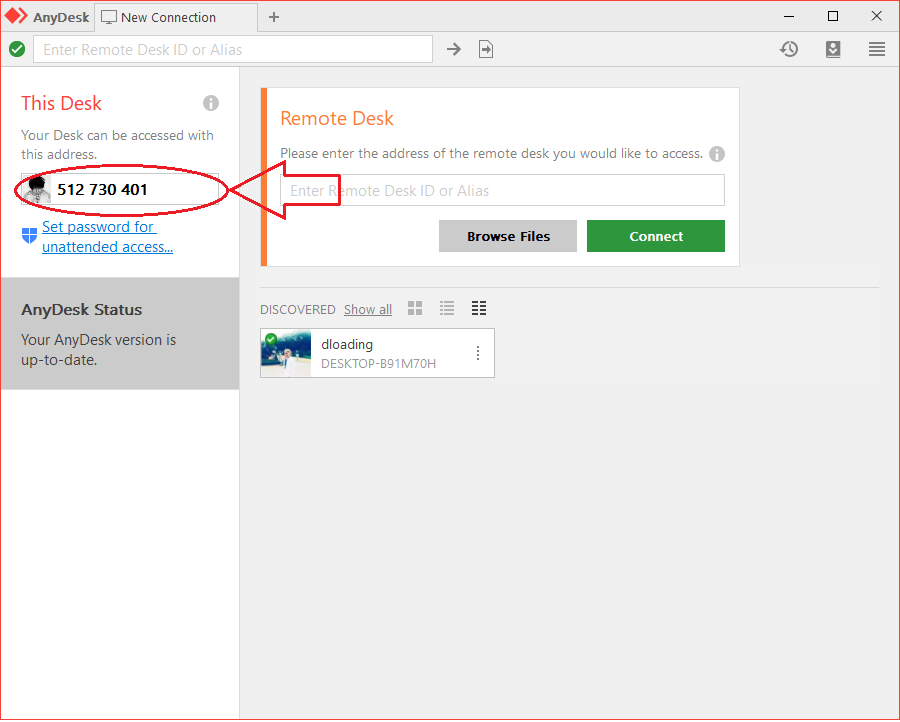Click the AnyDesk Status heading

tap(82, 310)
